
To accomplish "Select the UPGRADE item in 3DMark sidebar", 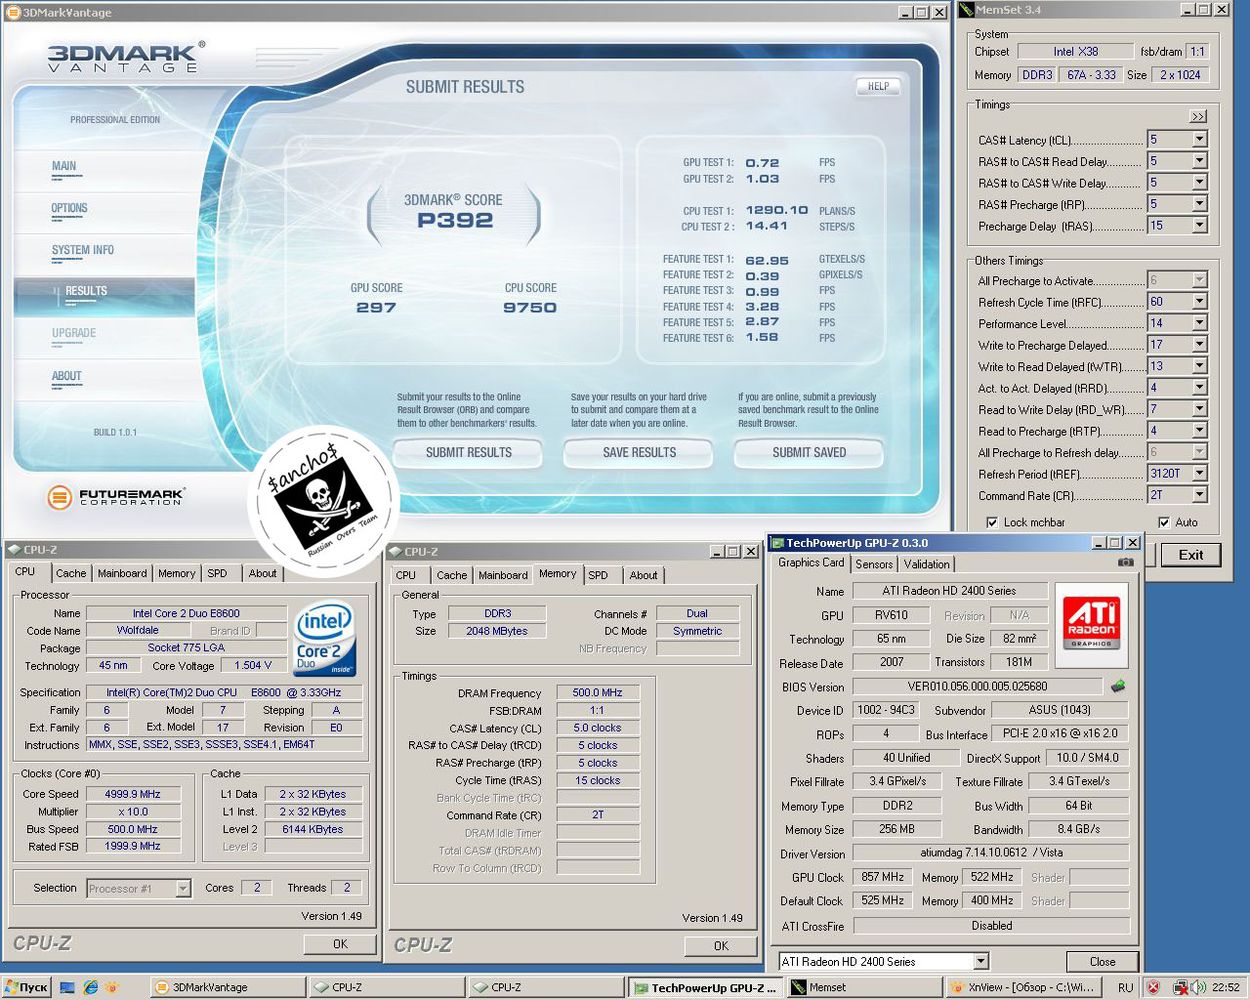I will tap(74, 333).
